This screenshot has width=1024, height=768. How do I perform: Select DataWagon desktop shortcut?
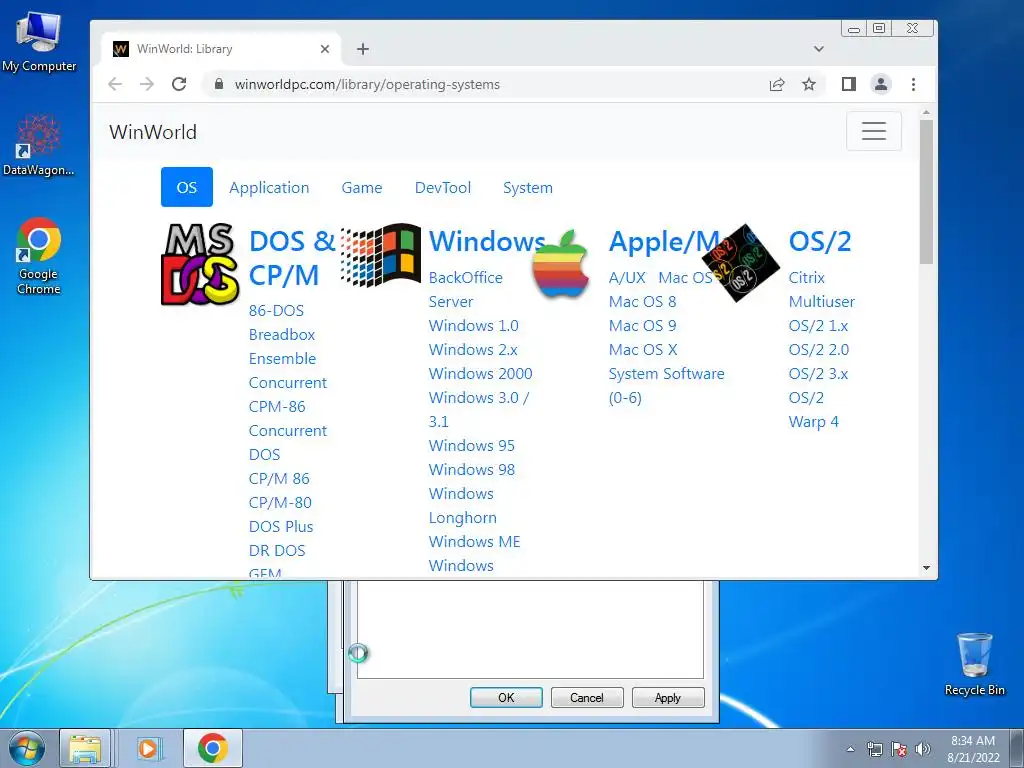point(39,145)
